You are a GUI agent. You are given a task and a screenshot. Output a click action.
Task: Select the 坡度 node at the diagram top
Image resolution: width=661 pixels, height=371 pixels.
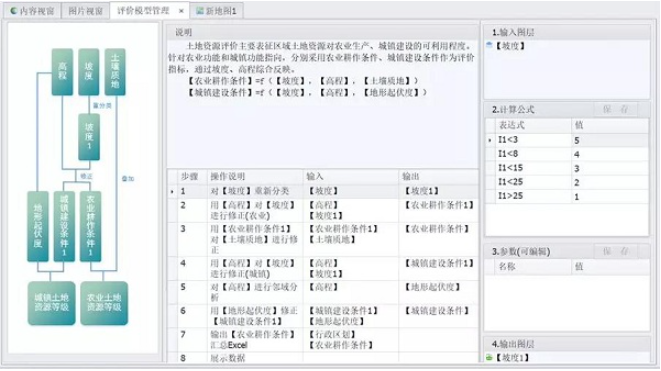click(89, 72)
